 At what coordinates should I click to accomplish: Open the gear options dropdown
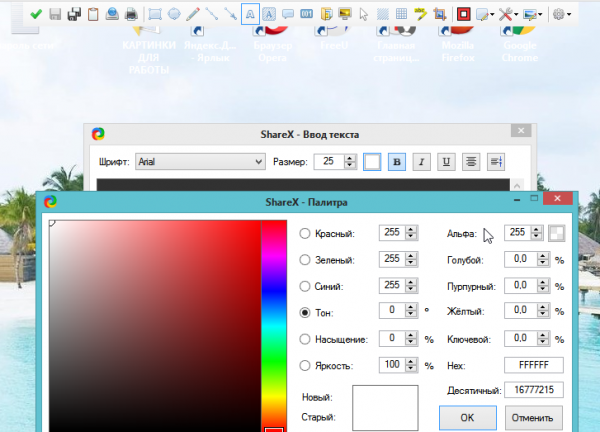pyautogui.click(x=562, y=15)
